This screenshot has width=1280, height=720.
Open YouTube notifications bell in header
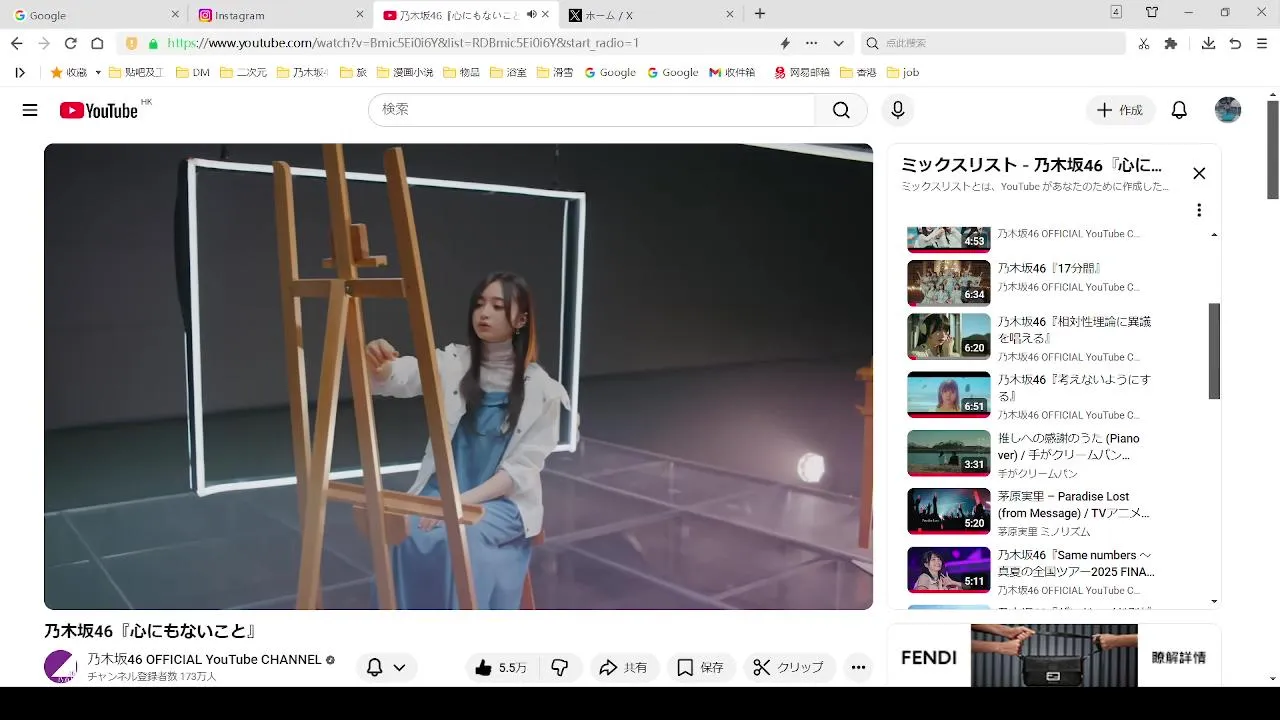(1179, 110)
